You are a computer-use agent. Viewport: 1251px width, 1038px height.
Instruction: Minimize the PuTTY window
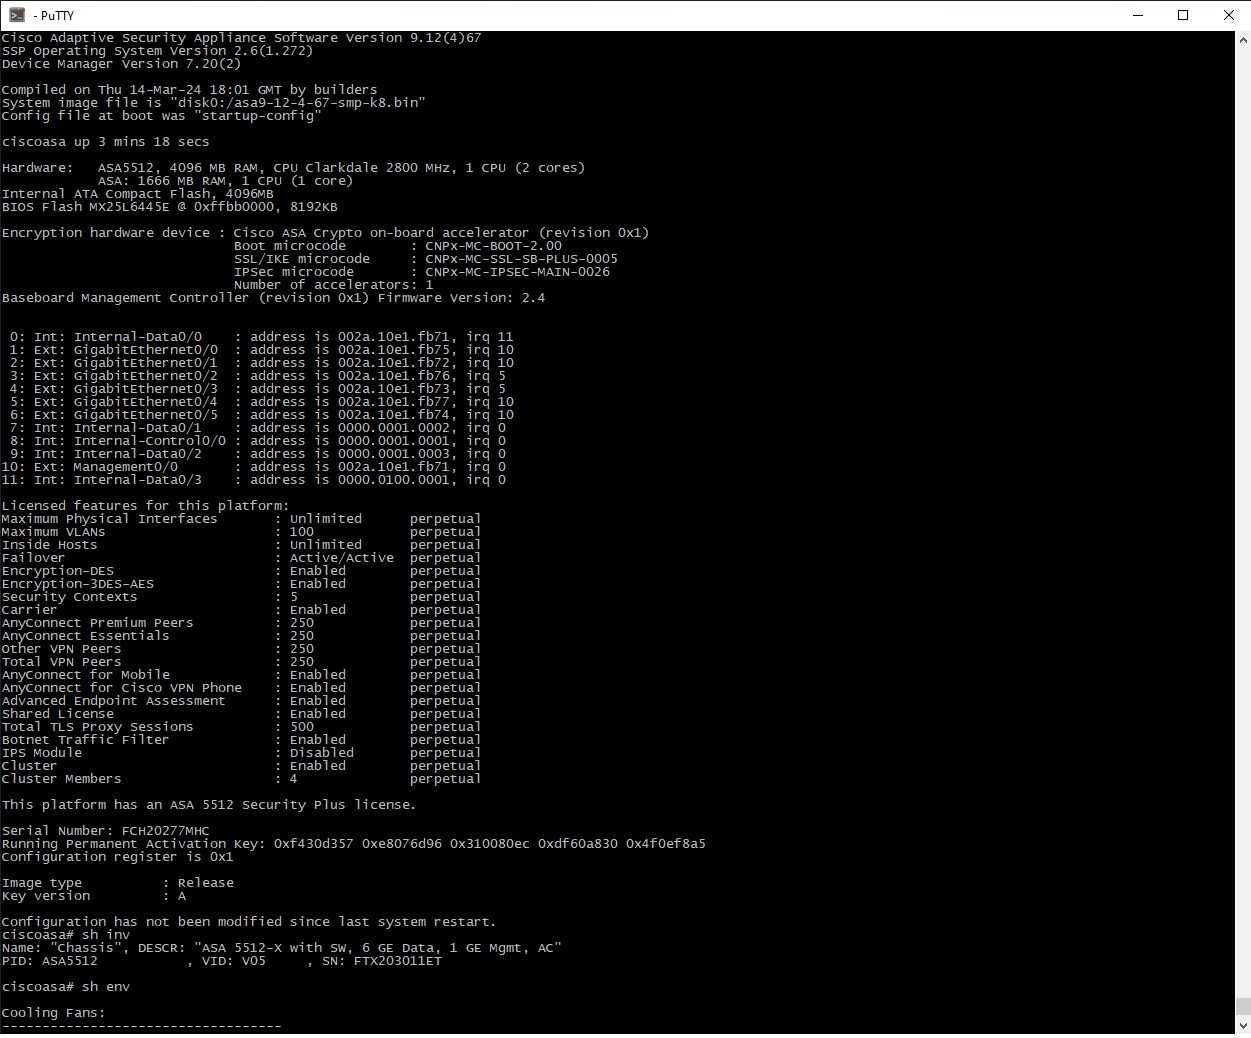(1138, 15)
